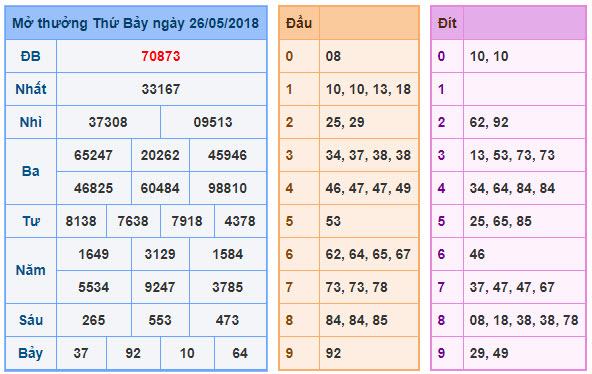Screen dimensions: 592x374
Task: Click the brown row label 7 in Đầu table
Action: tap(289, 287)
